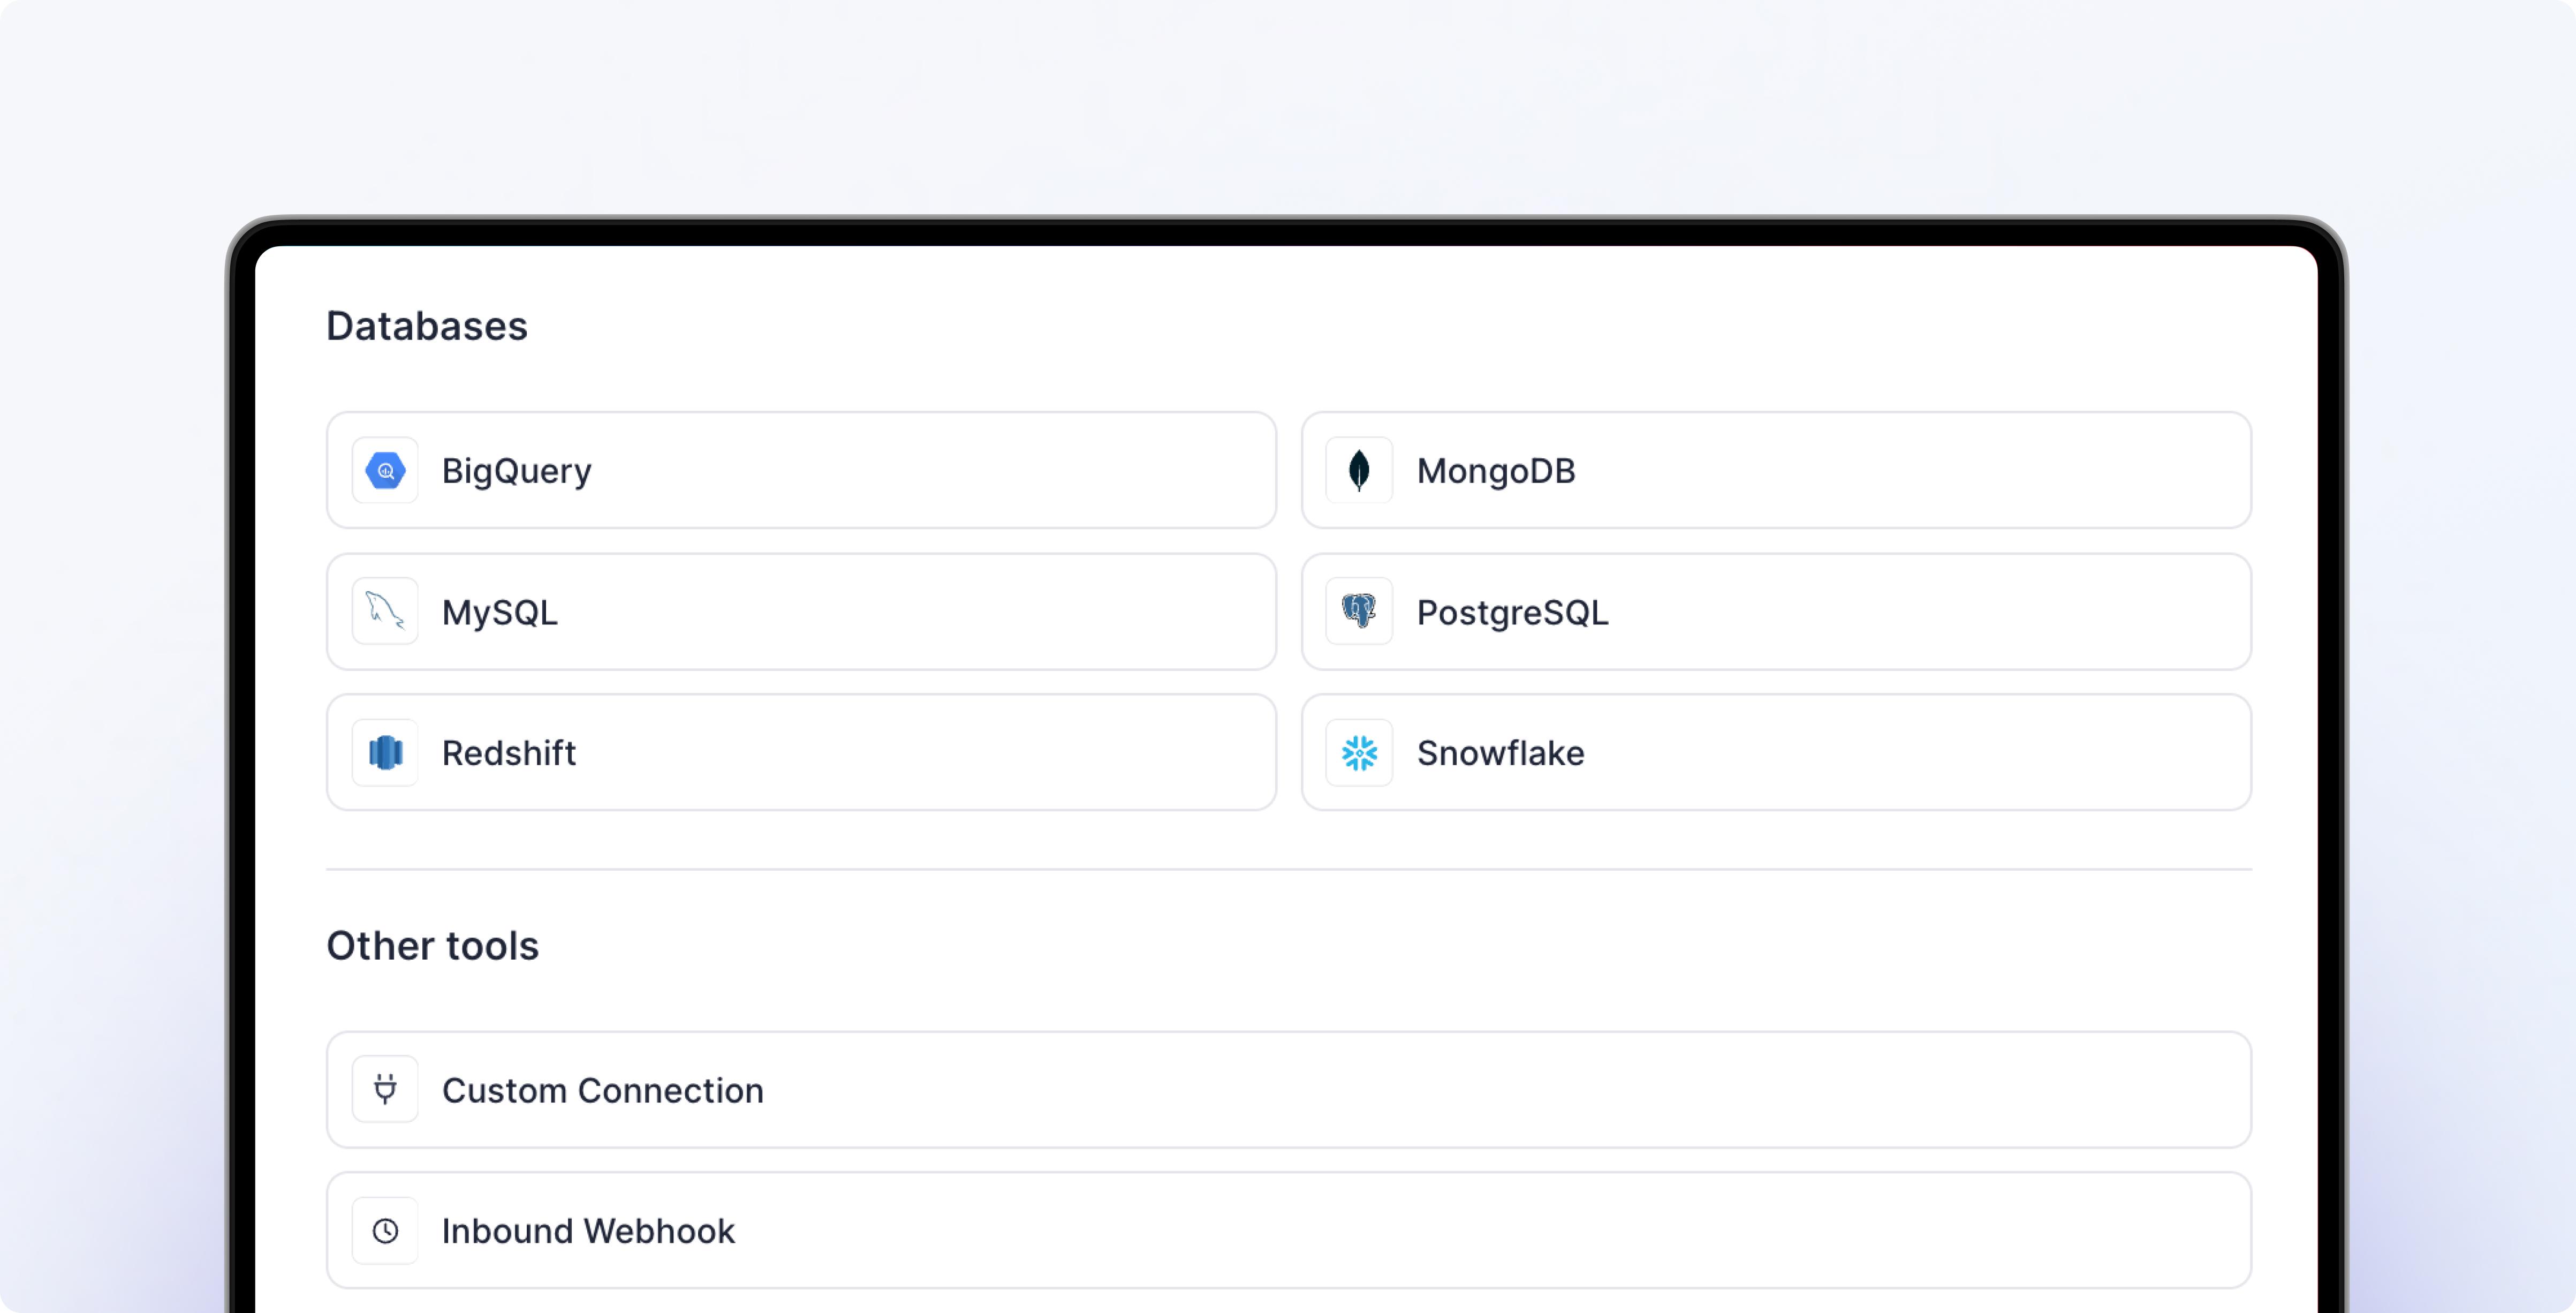2576x1313 pixels.
Task: Click the MySQL dolphin icon
Action: (385, 611)
